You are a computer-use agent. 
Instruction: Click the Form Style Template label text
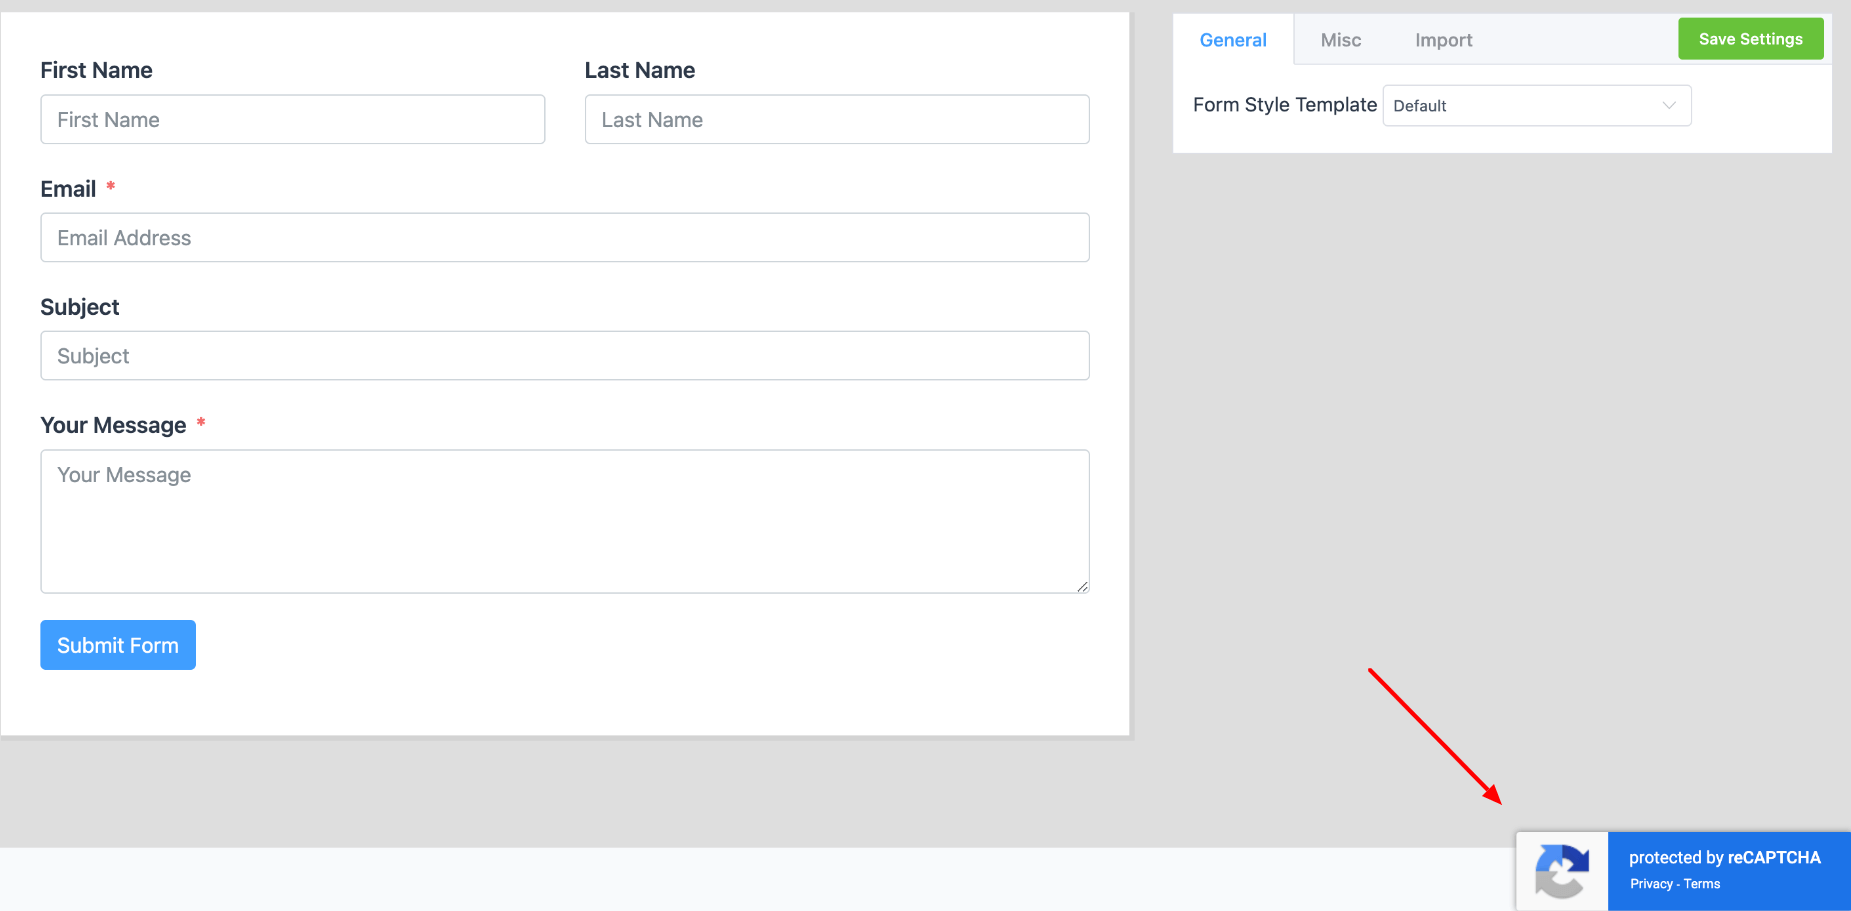pos(1284,105)
